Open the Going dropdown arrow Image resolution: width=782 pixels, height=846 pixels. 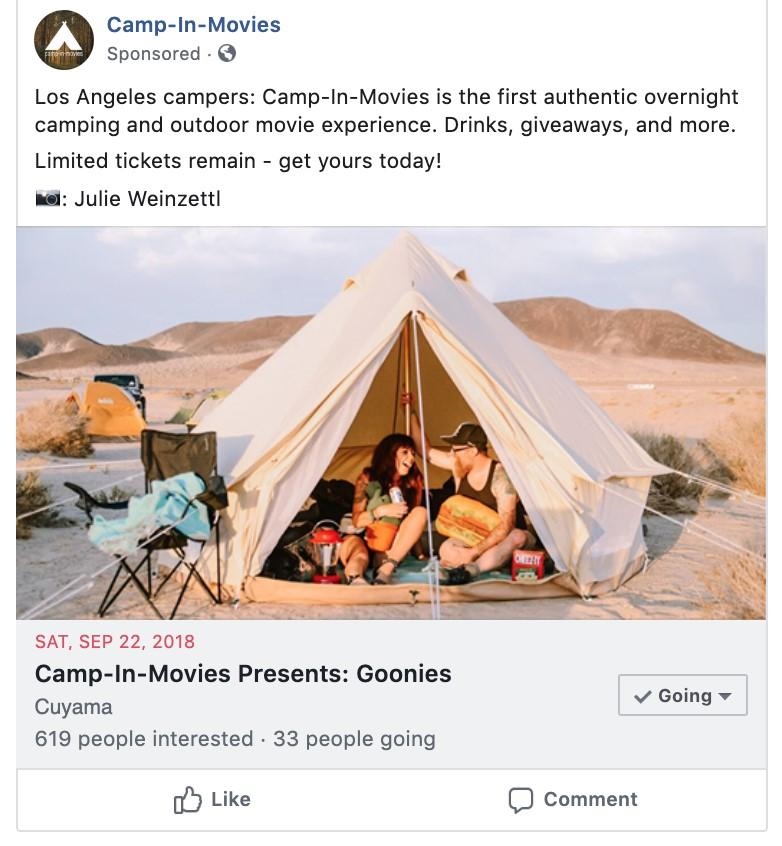[725, 695]
